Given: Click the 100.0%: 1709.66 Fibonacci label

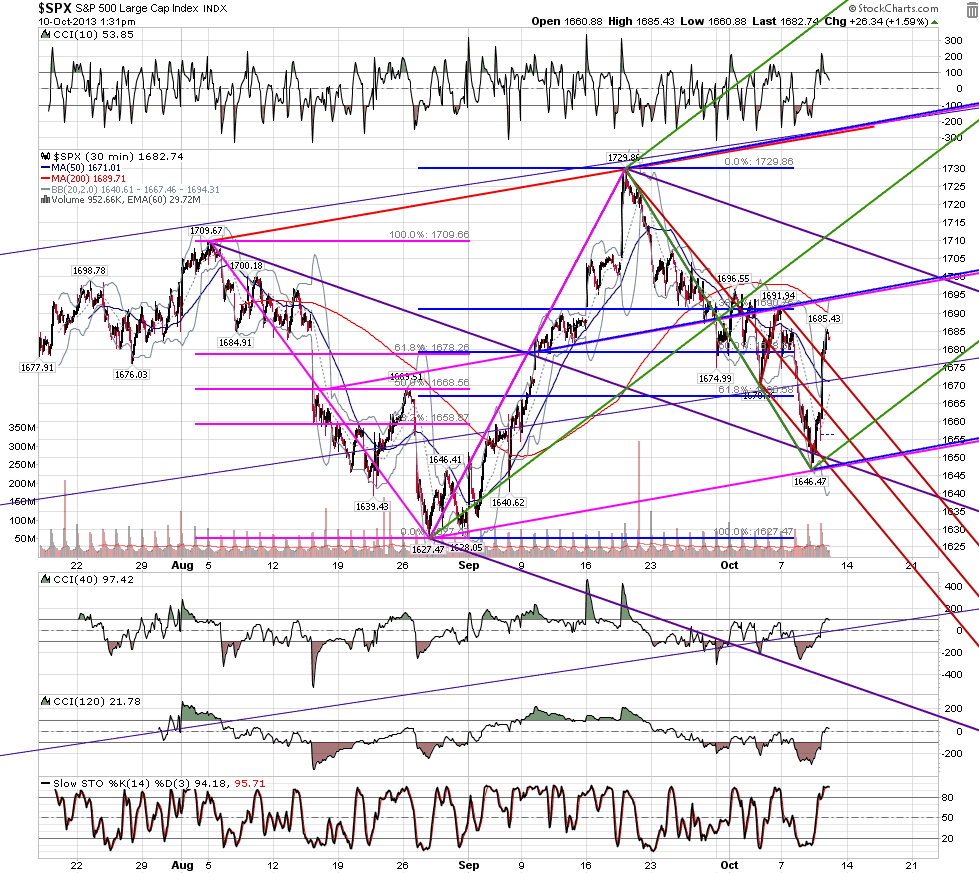Looking at the screenshot, I should (x=429, y=235).
